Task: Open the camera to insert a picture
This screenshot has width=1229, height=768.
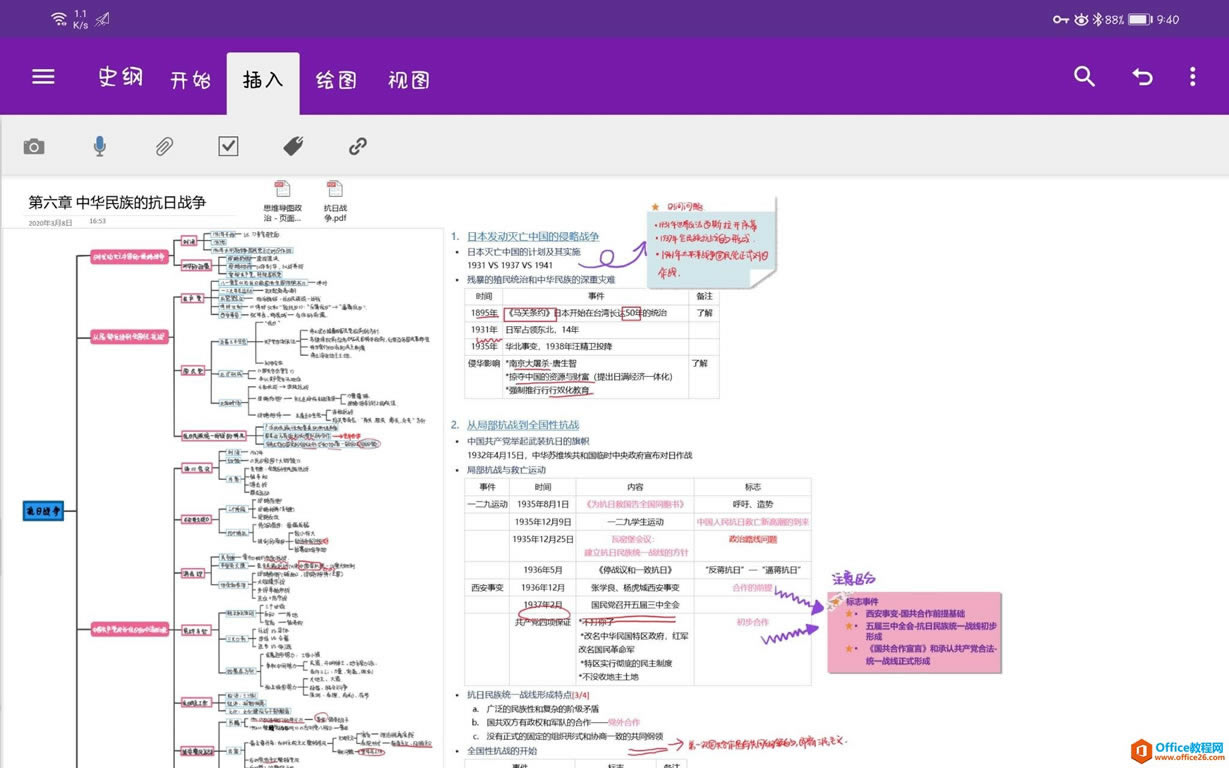Action: 33,146
